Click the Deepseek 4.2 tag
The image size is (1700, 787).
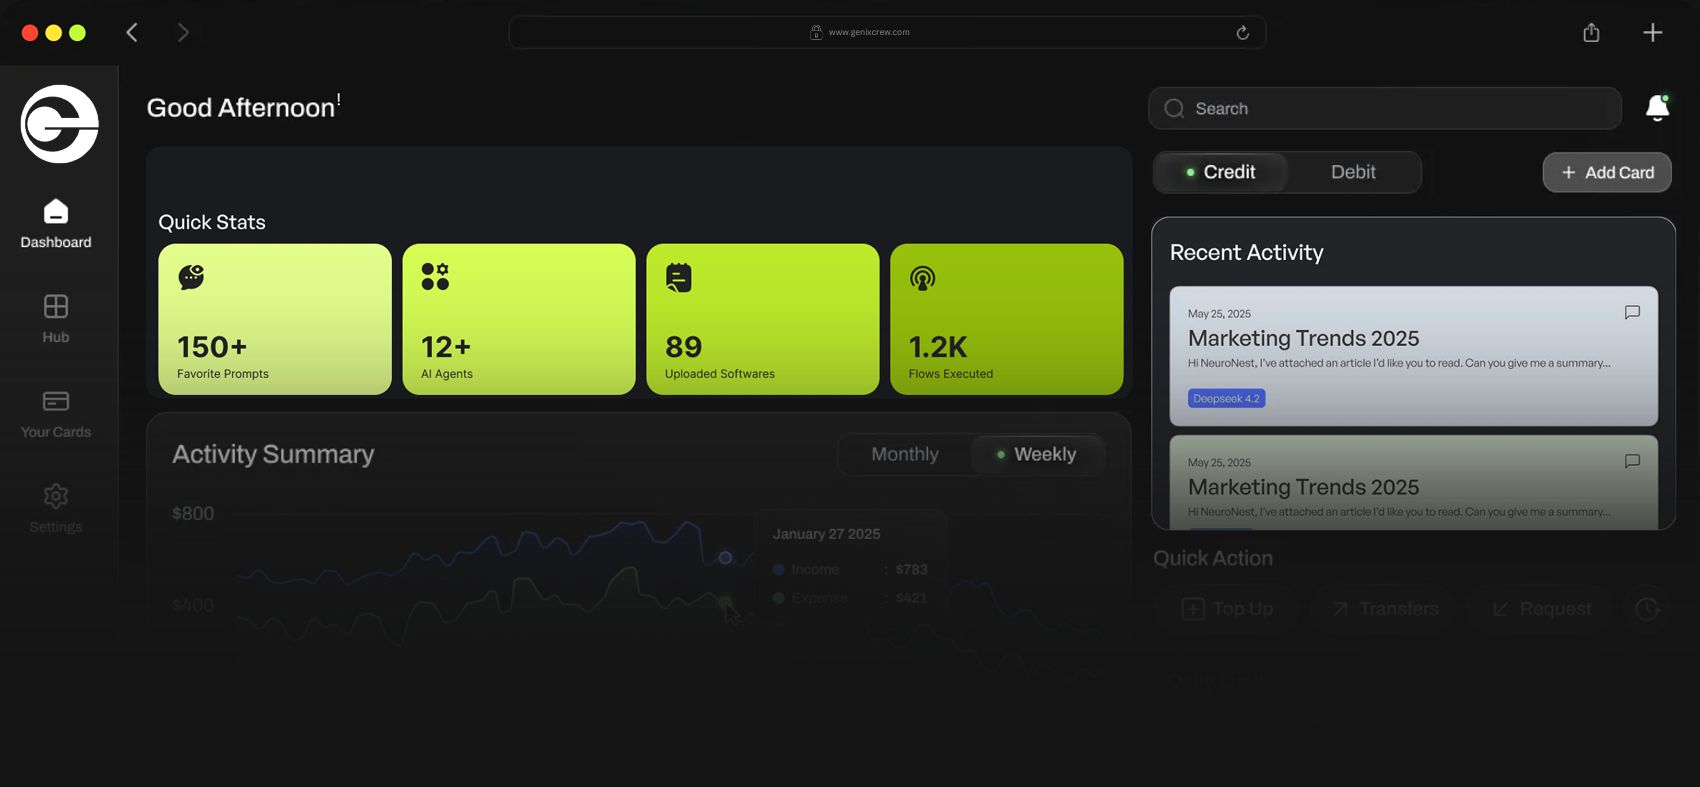click(x=1226, y=398)
